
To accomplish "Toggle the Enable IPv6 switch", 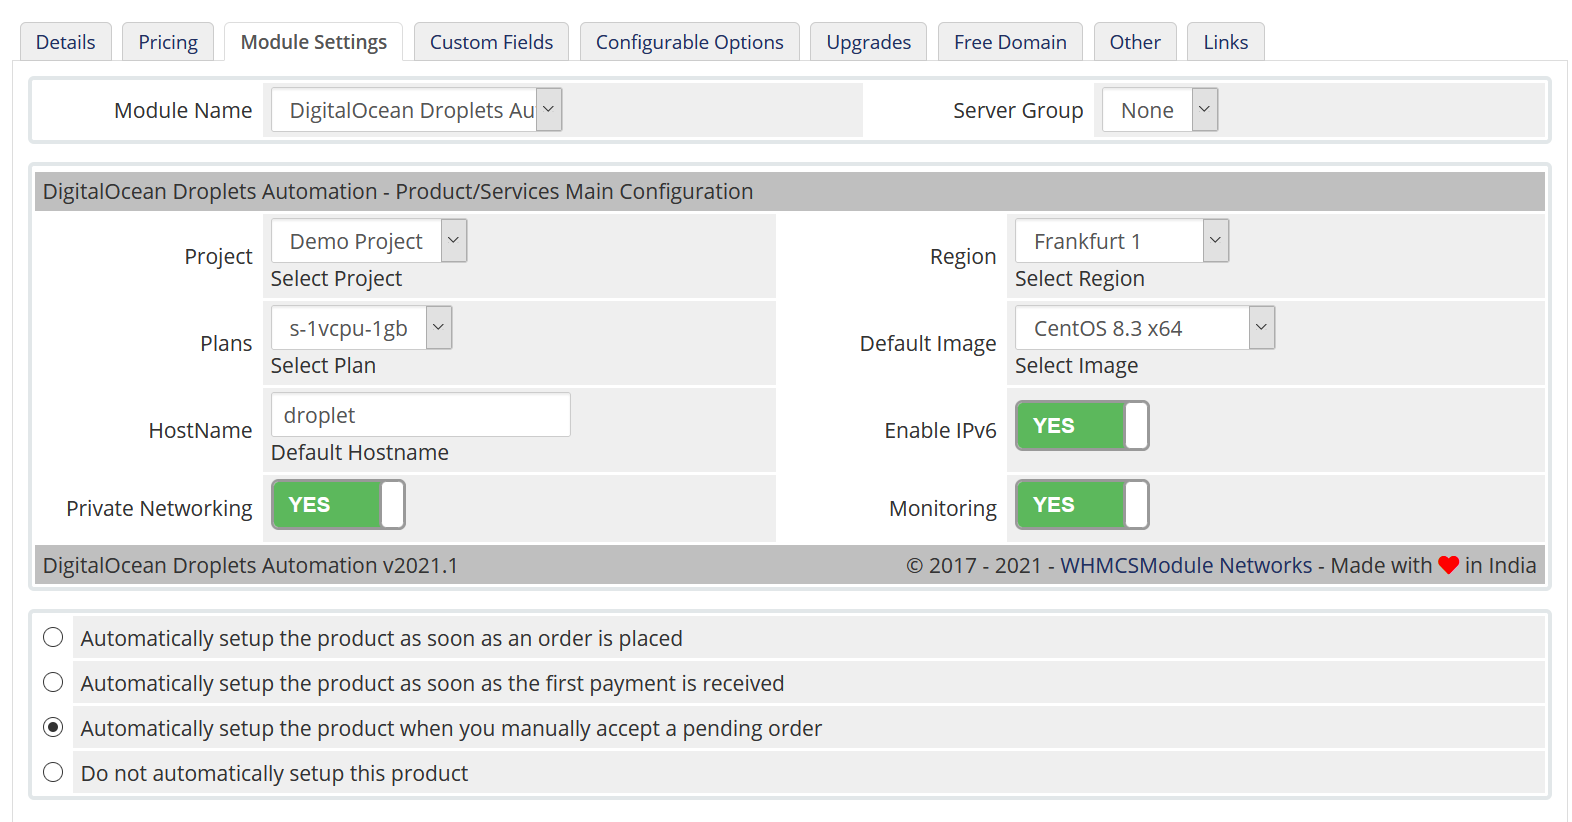I will click(x=1082, y=426).
